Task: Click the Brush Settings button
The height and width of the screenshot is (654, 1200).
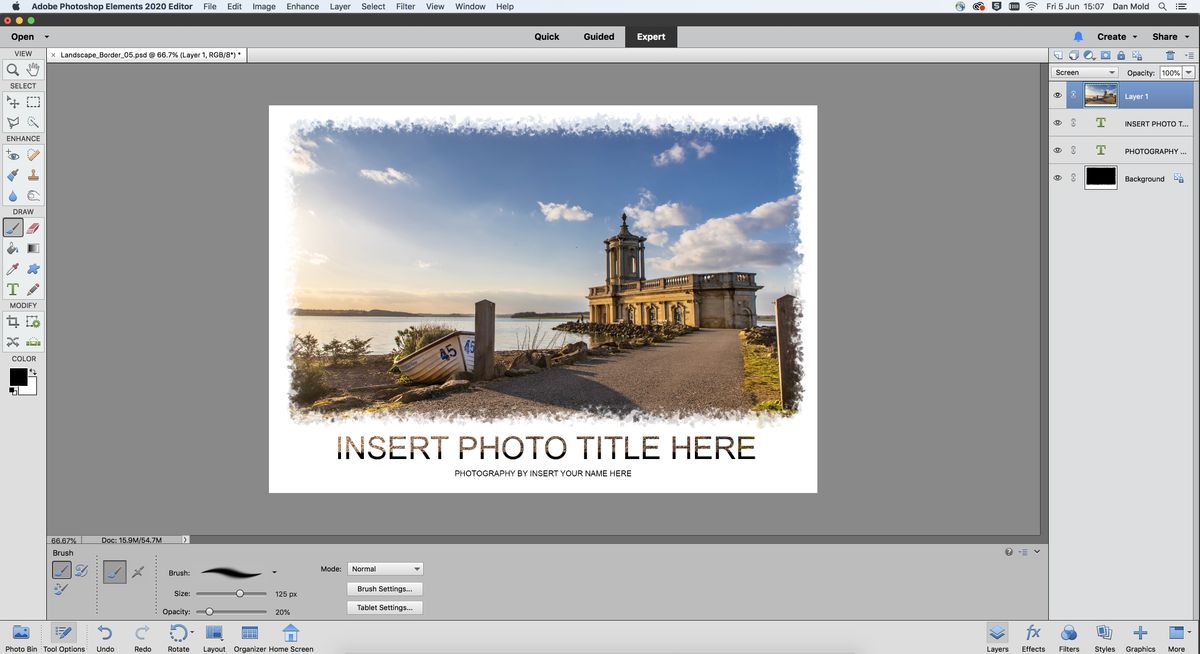Action: tap(385, 588)
